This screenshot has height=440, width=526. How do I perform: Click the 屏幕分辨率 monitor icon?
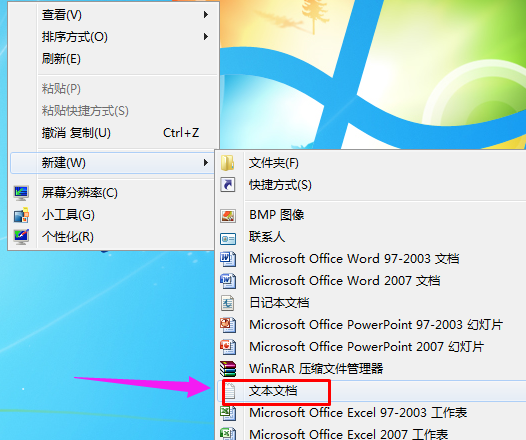pyautogui.click(x=21, y=193)
